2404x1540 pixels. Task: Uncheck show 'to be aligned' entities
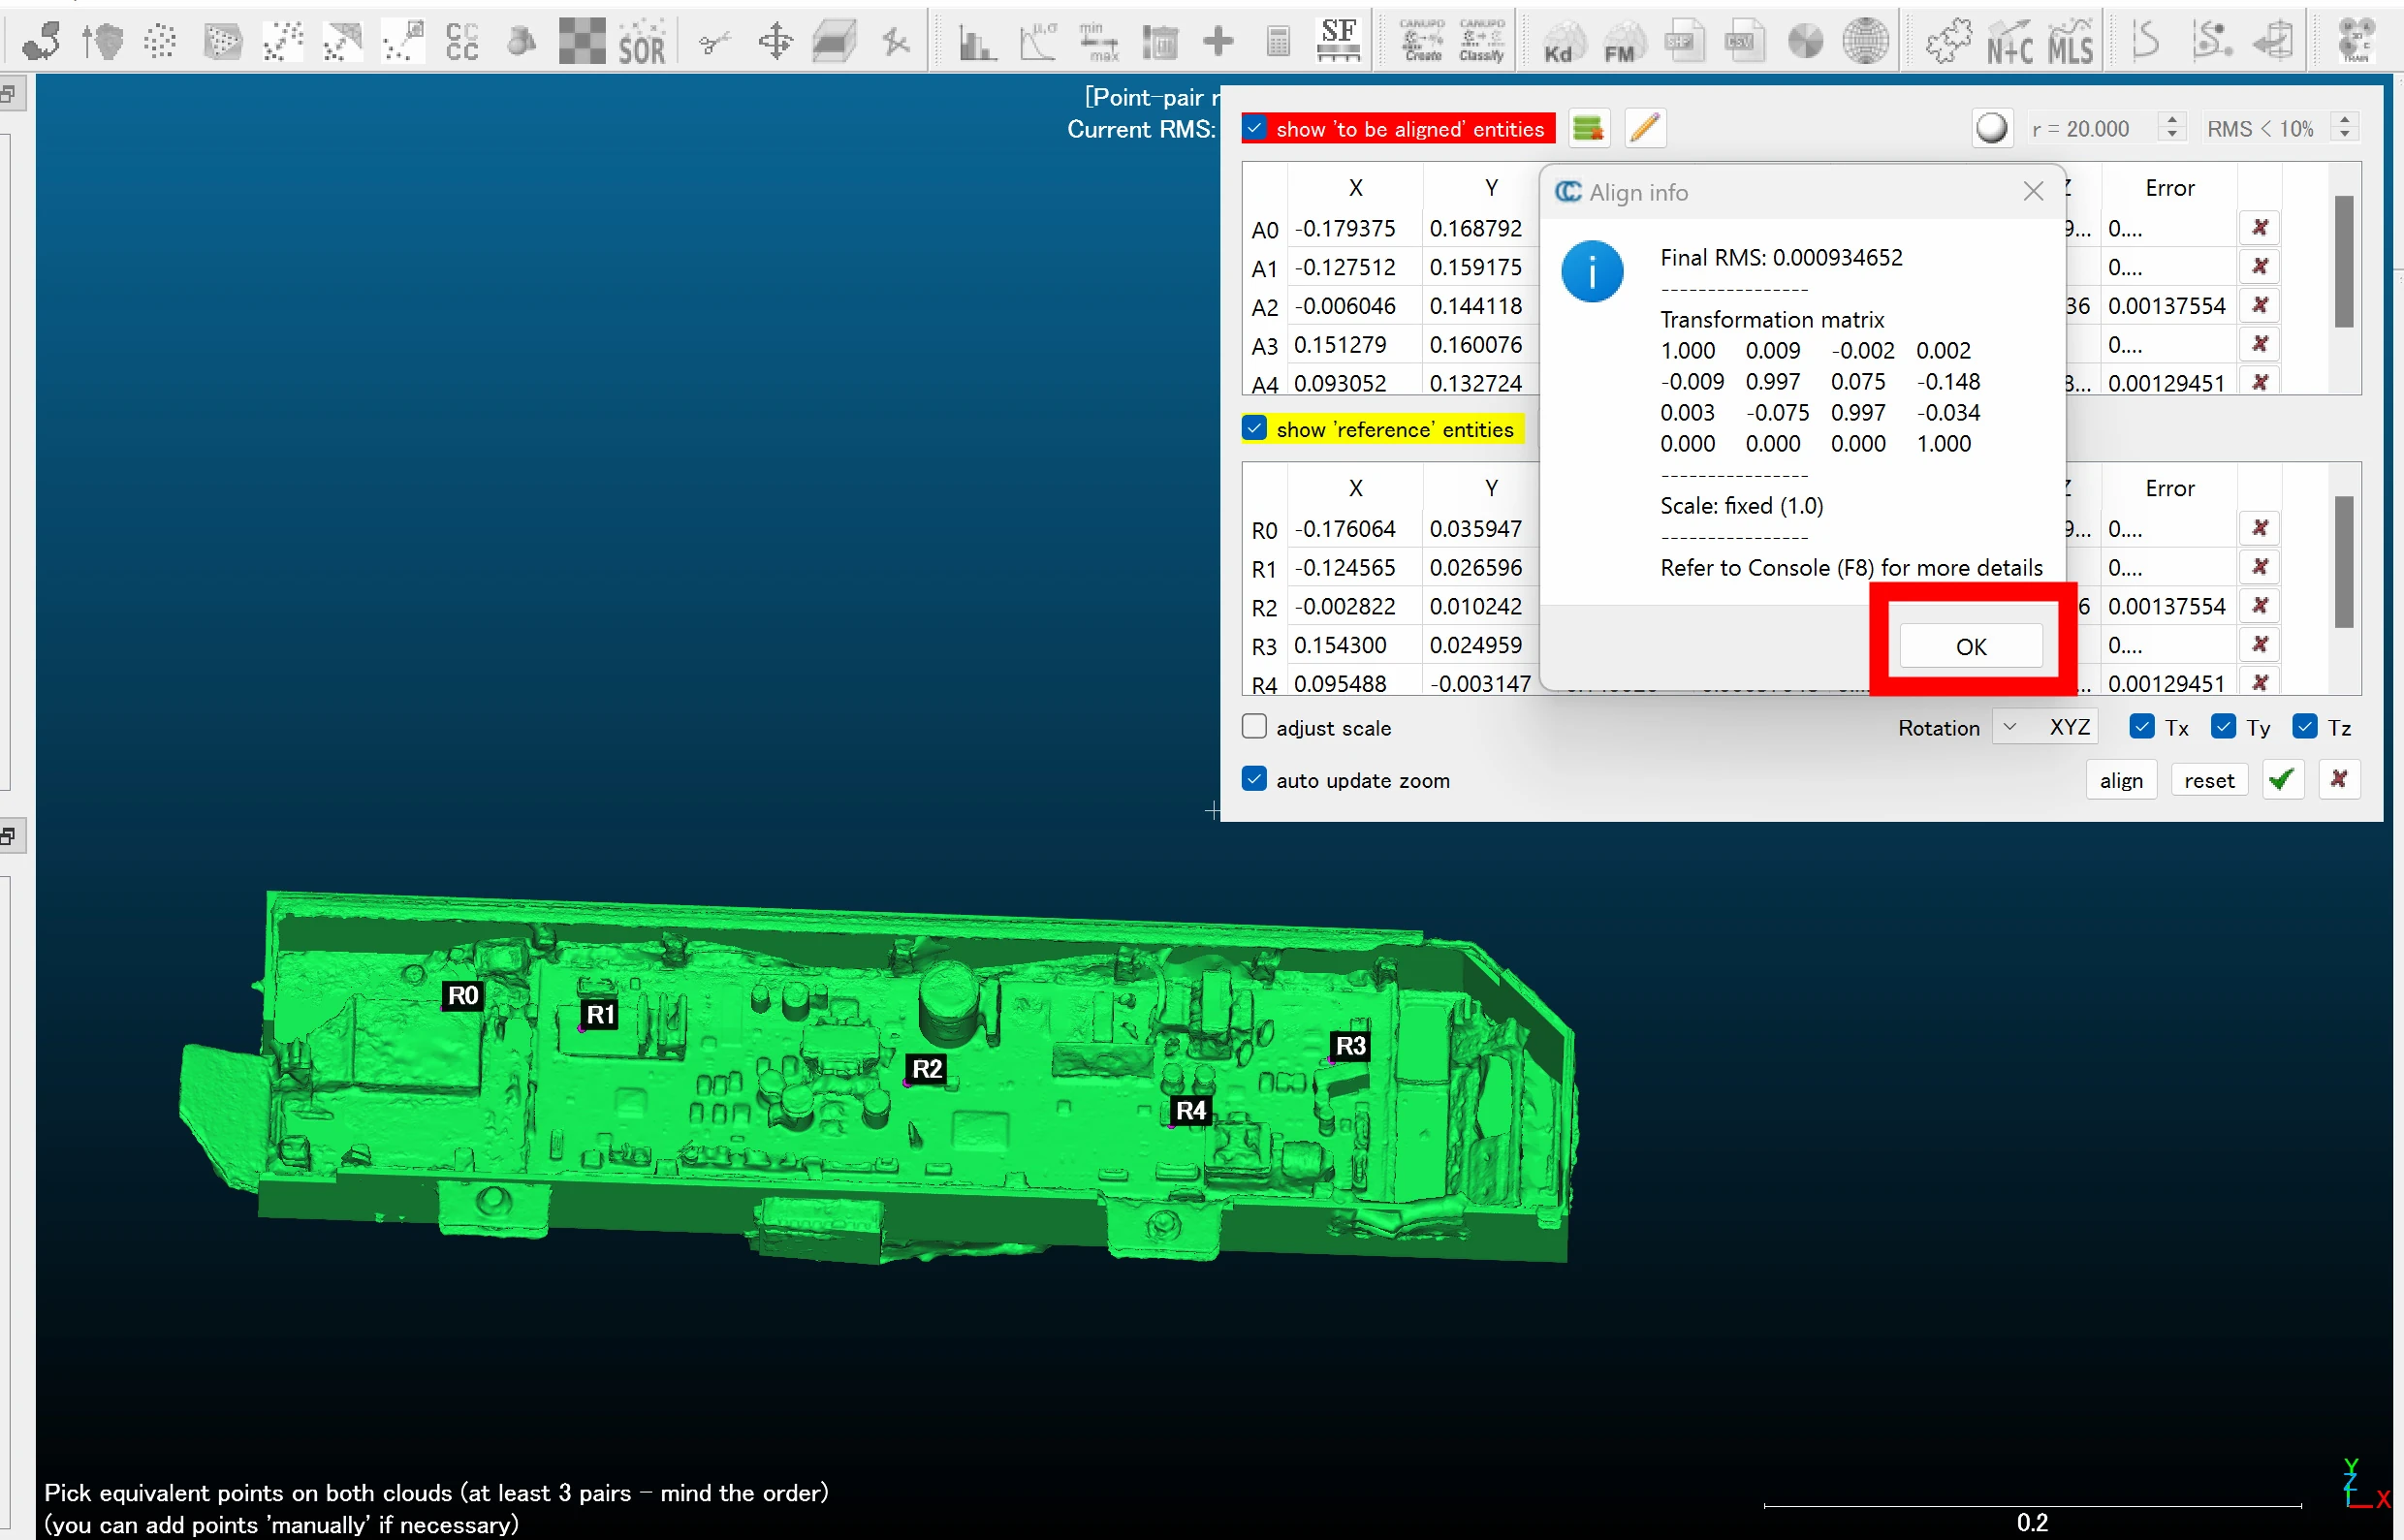[1255, 128]
